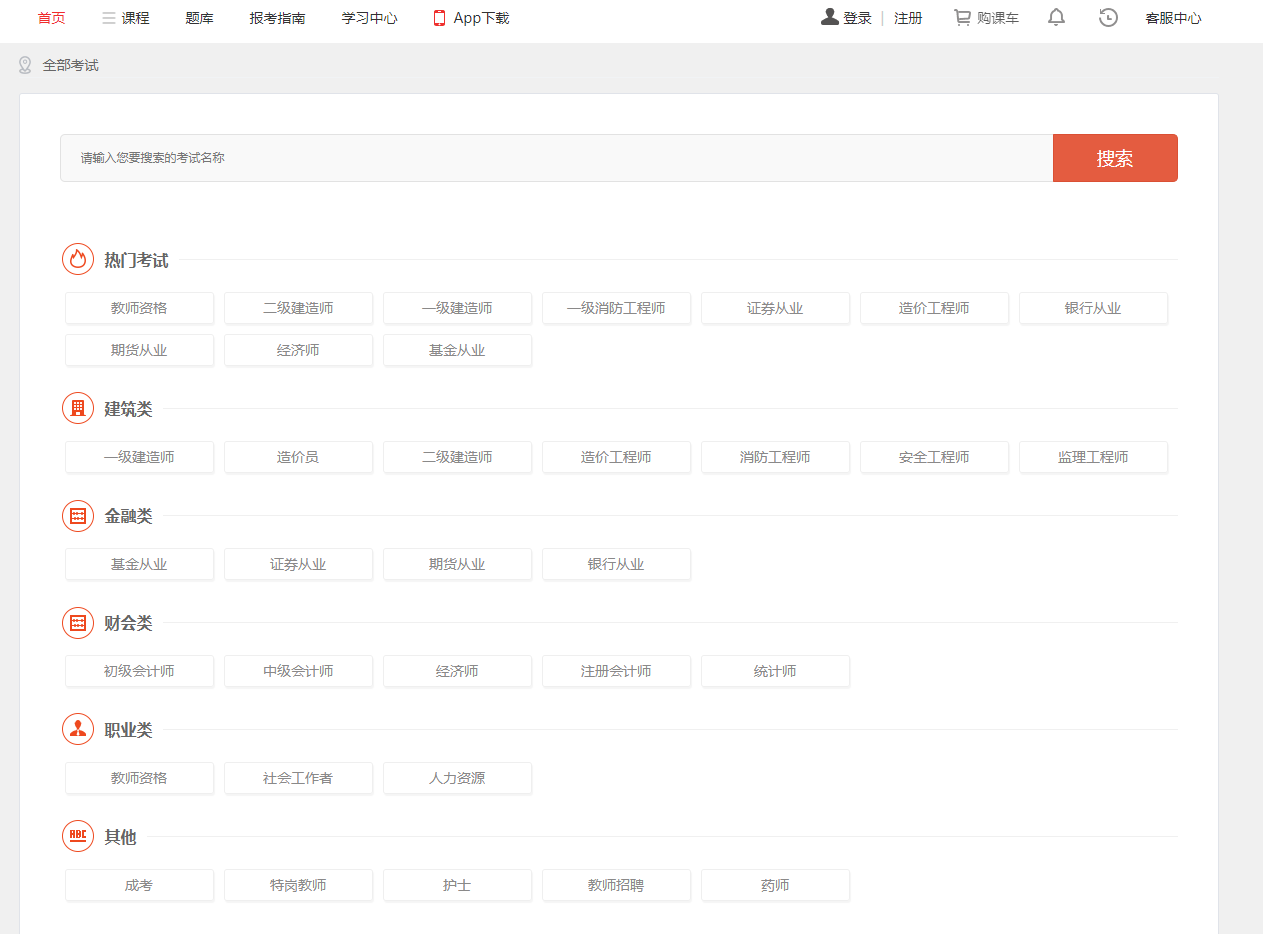Select 中级会计师 exam
1263x934 pixels.
pyautogui.click(x=298, y=671)
